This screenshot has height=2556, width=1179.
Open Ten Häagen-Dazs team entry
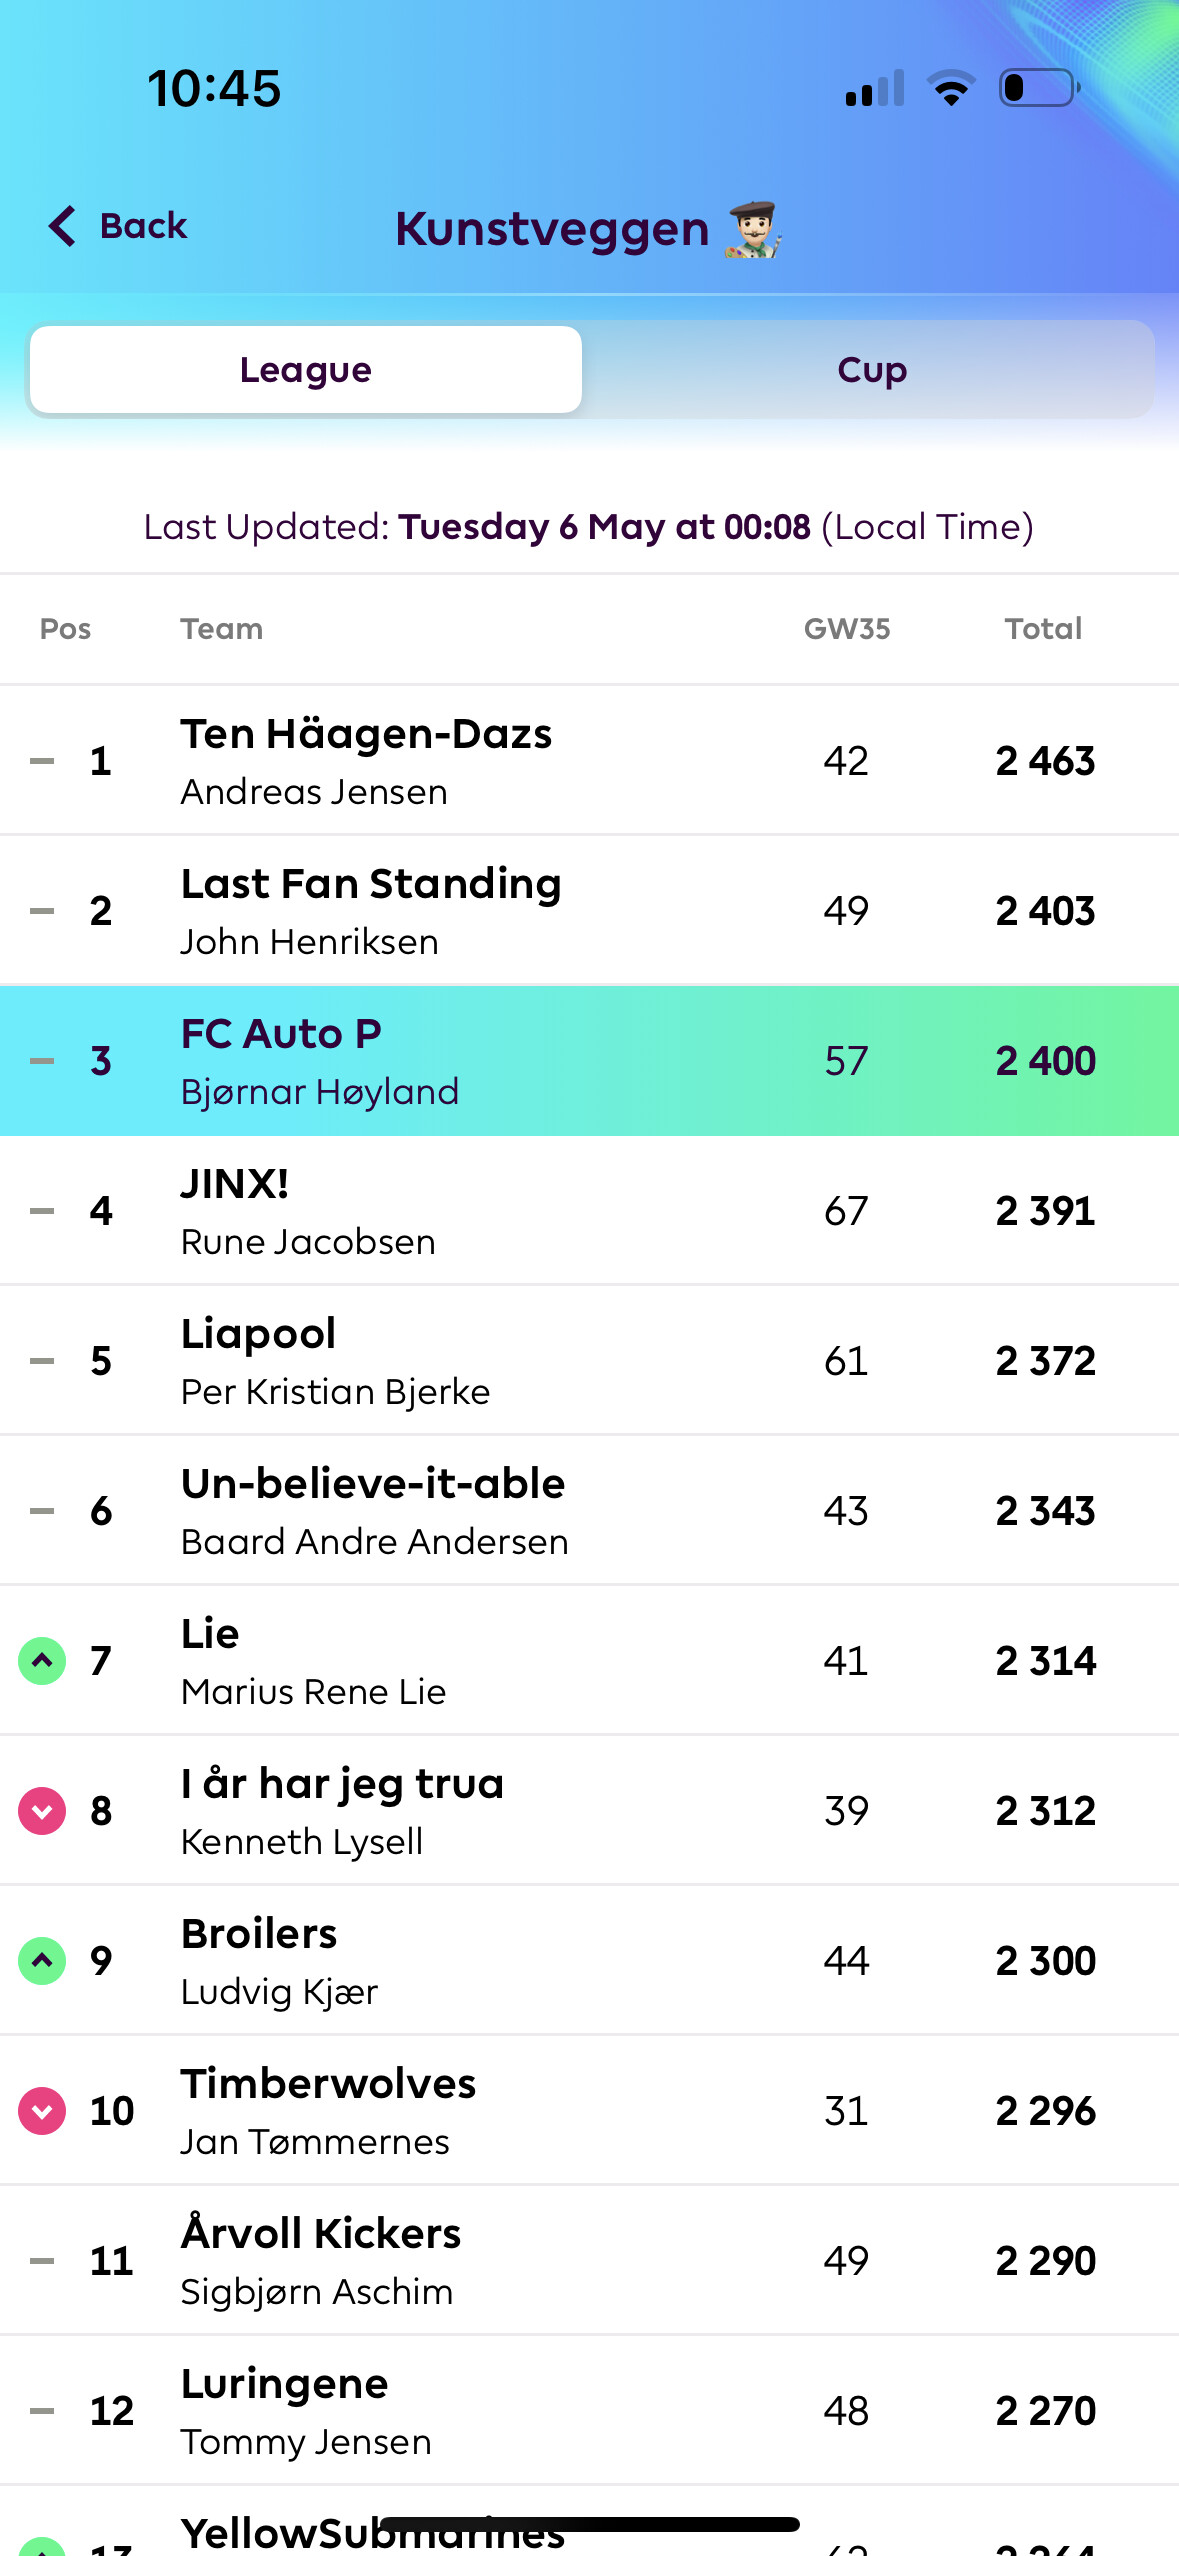[x=589, y=760]
